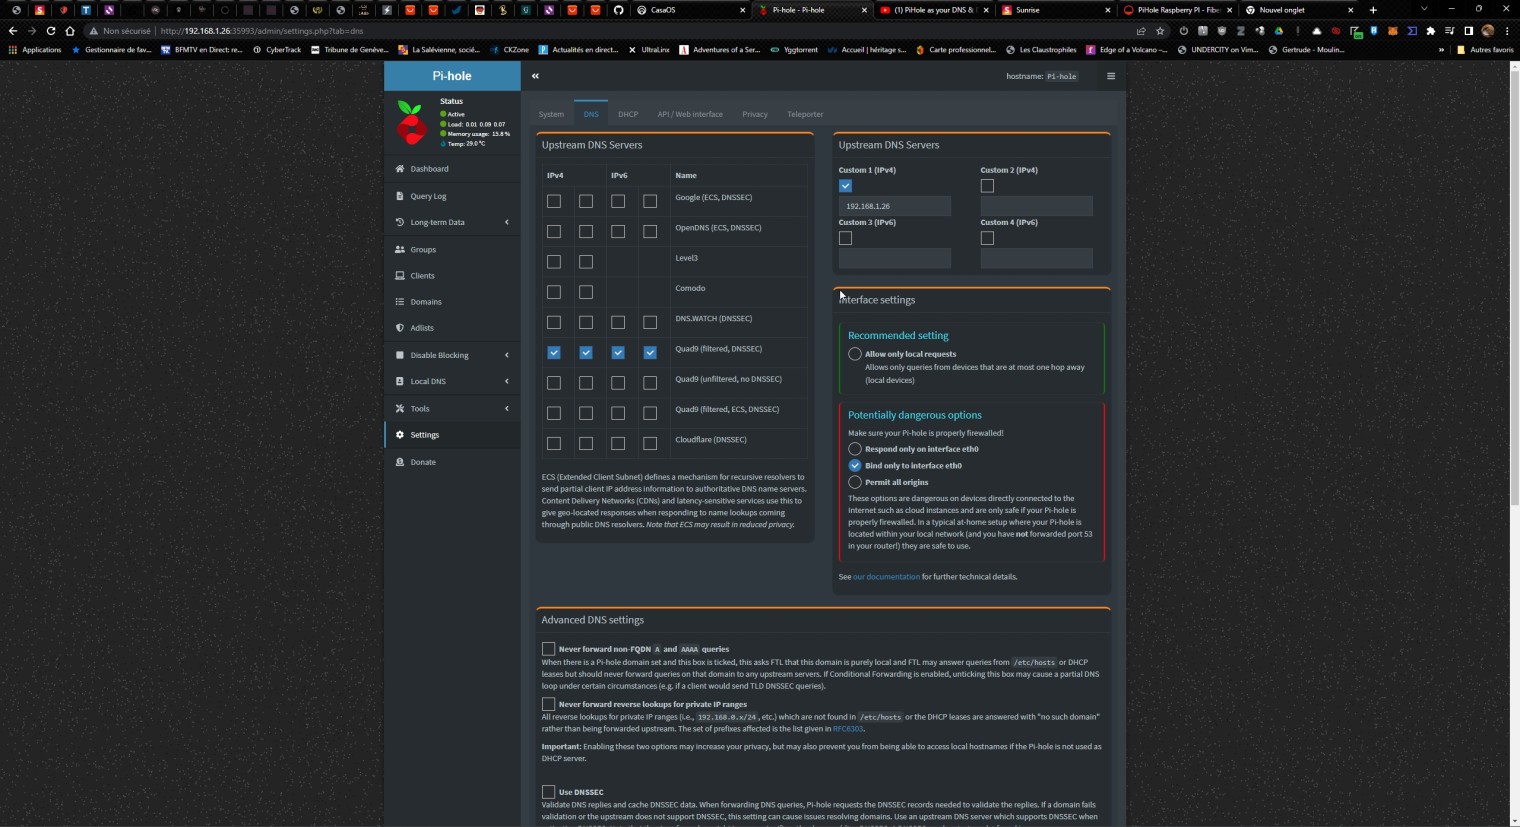Uncheck the Custom 1 (IPv4) checkbox

845,186
